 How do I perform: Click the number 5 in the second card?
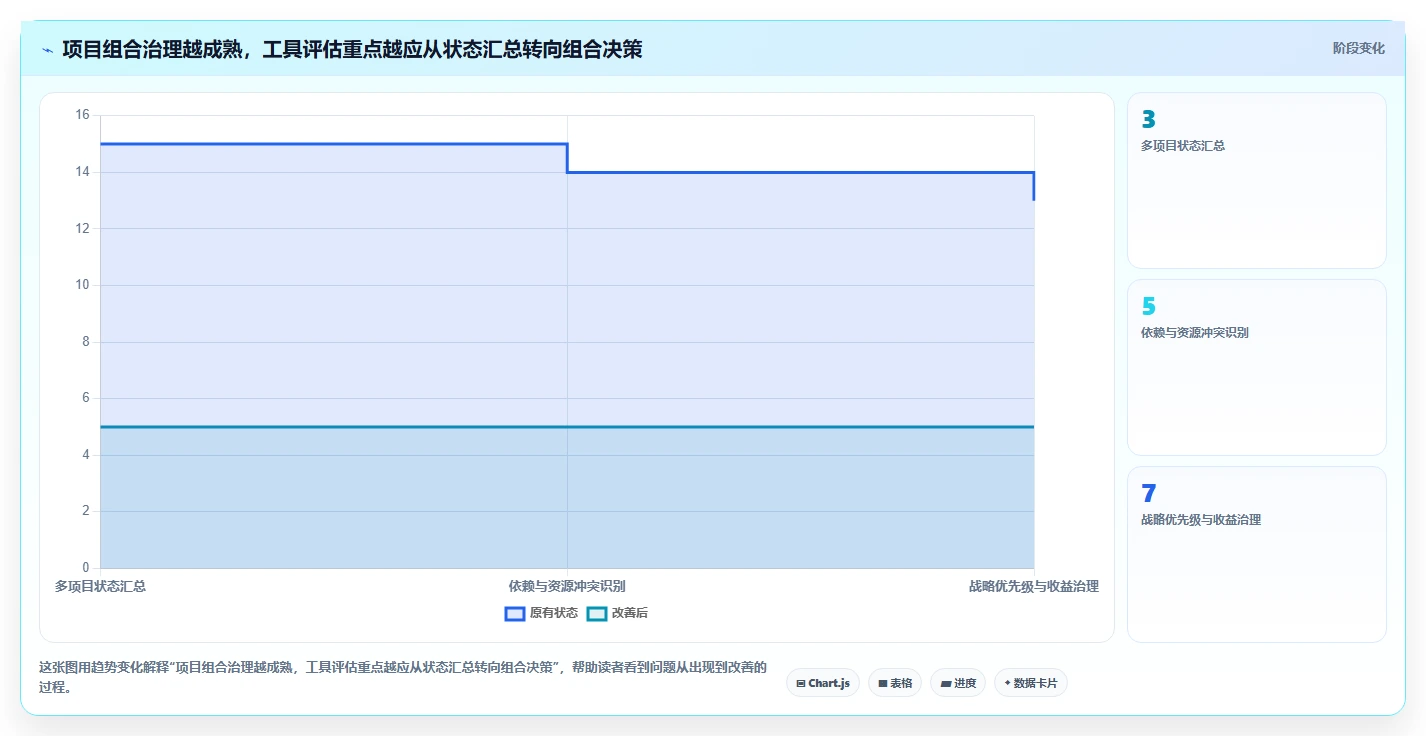[x=1148, y=307]
